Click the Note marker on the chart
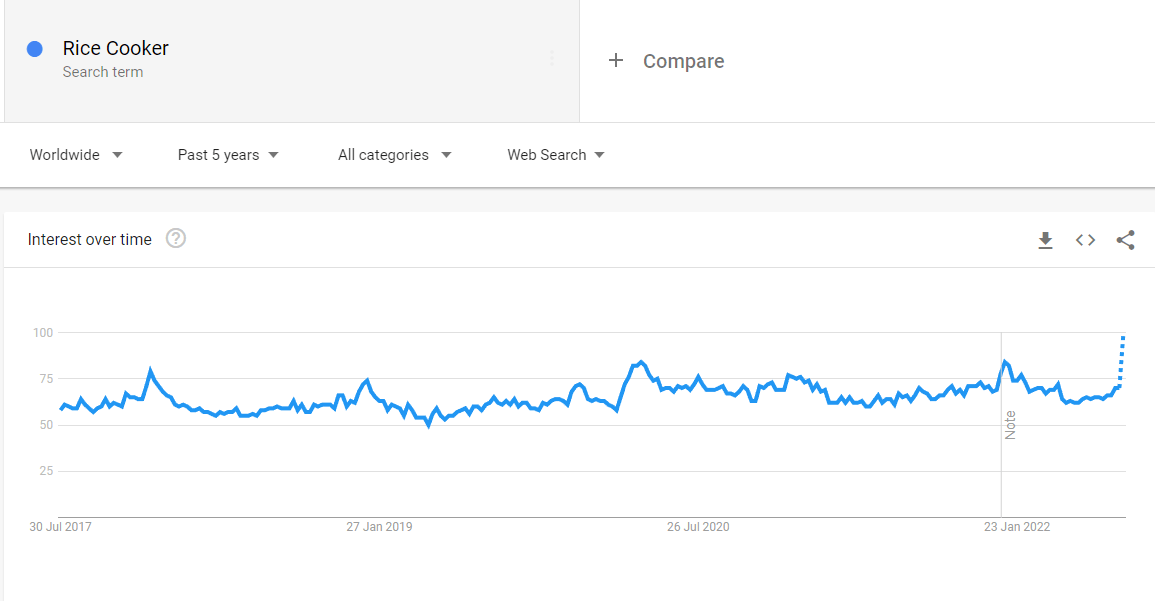The image size is (1155, 601). (1011, 425)
